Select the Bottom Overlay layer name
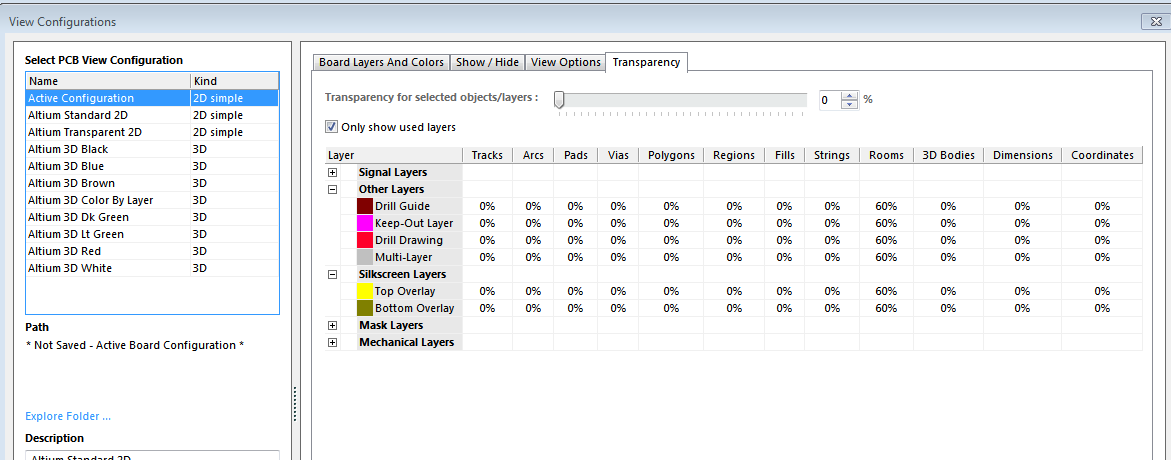 (x=414, y=308)
